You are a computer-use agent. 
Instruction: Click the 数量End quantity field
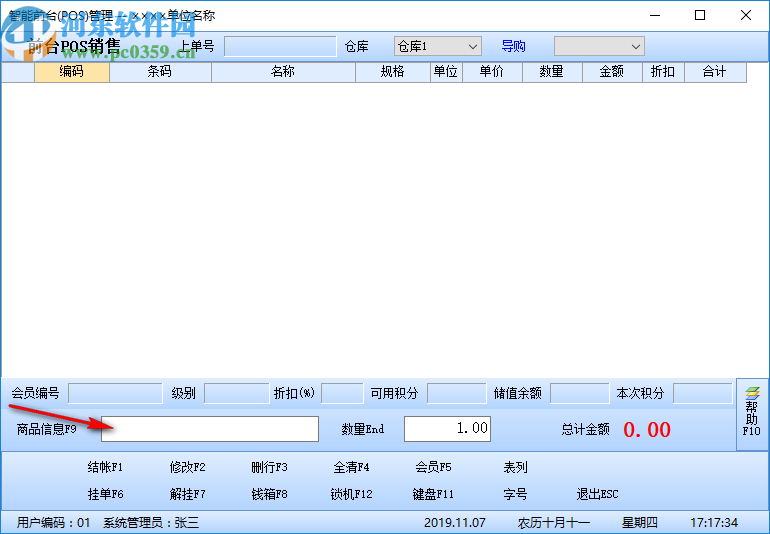tap(447, 429)
